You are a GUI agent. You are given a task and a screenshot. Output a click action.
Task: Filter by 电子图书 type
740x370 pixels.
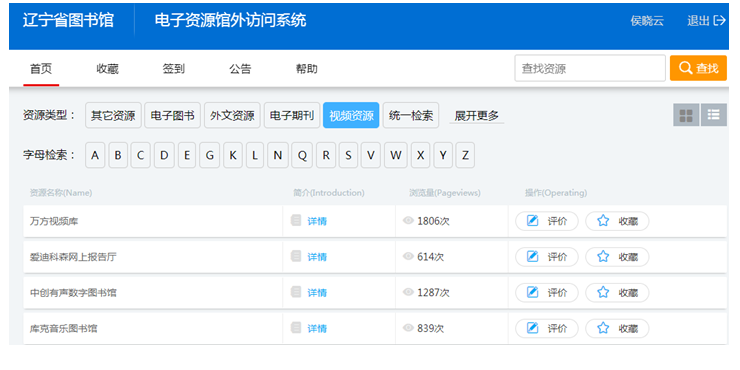173,115
